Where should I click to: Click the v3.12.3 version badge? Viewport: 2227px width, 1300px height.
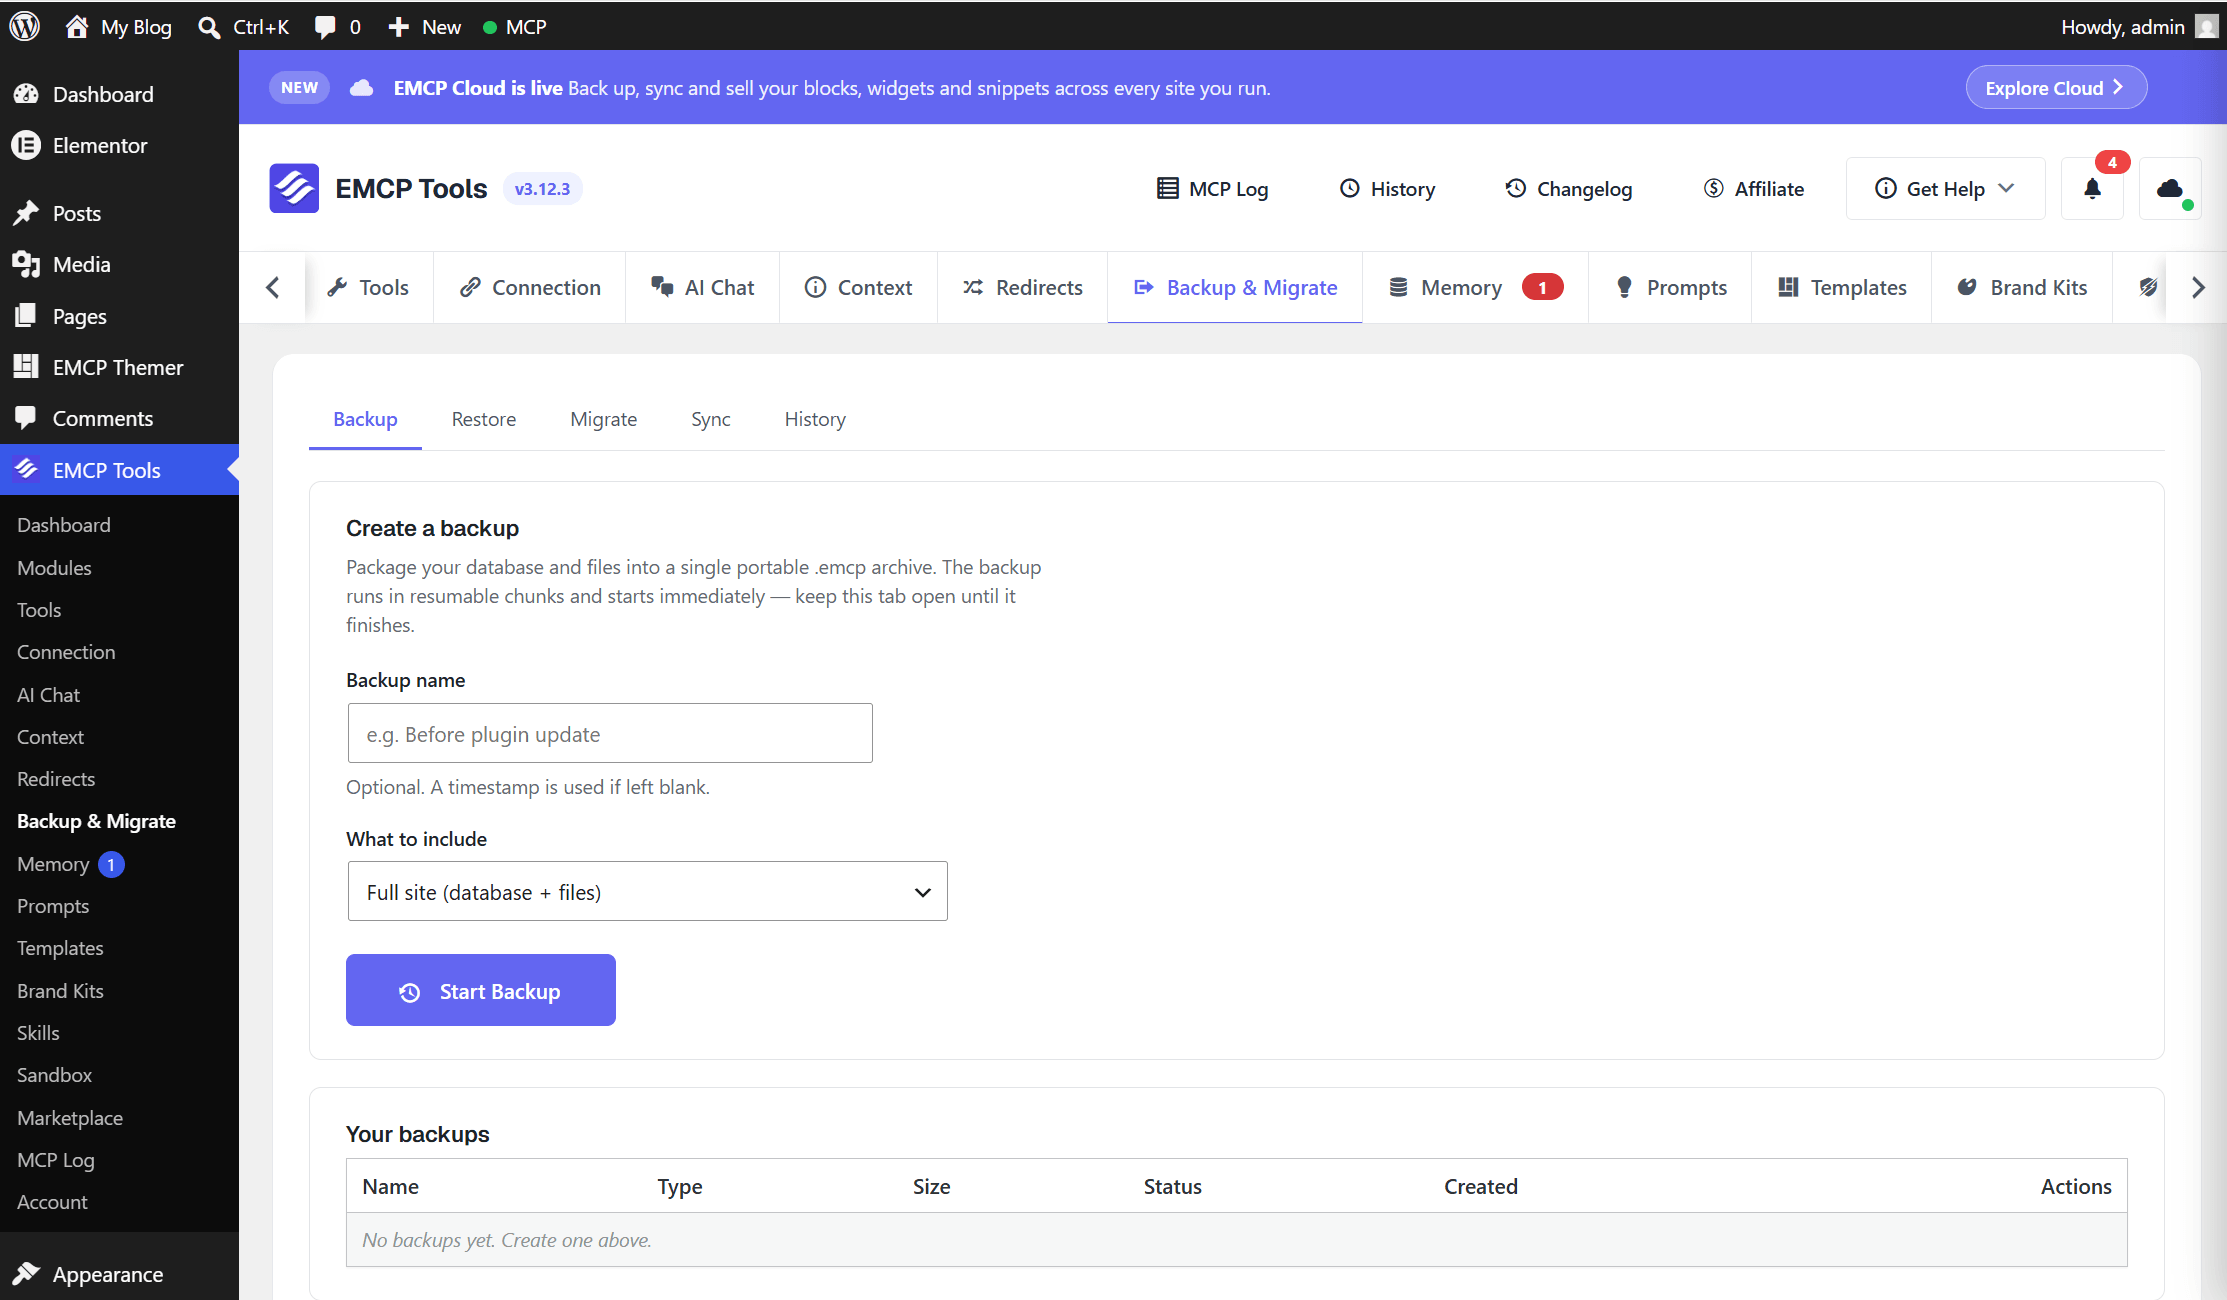pyautogui.click(x=542, y=188)
